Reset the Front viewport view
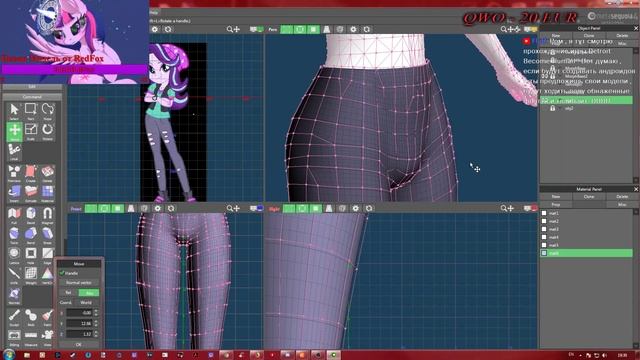The image size is (640, 360). [171, 209]
